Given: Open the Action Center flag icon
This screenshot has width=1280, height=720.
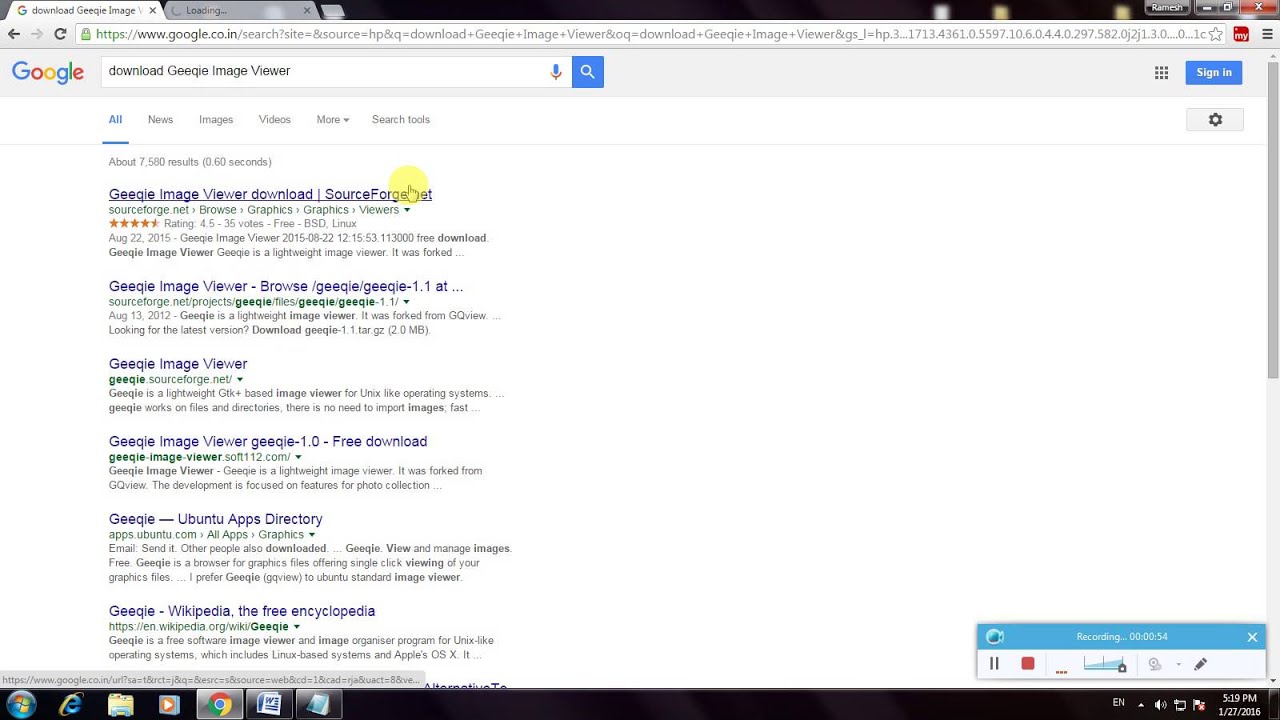Looking at the screenshot, I should (x=1199, y=705).
